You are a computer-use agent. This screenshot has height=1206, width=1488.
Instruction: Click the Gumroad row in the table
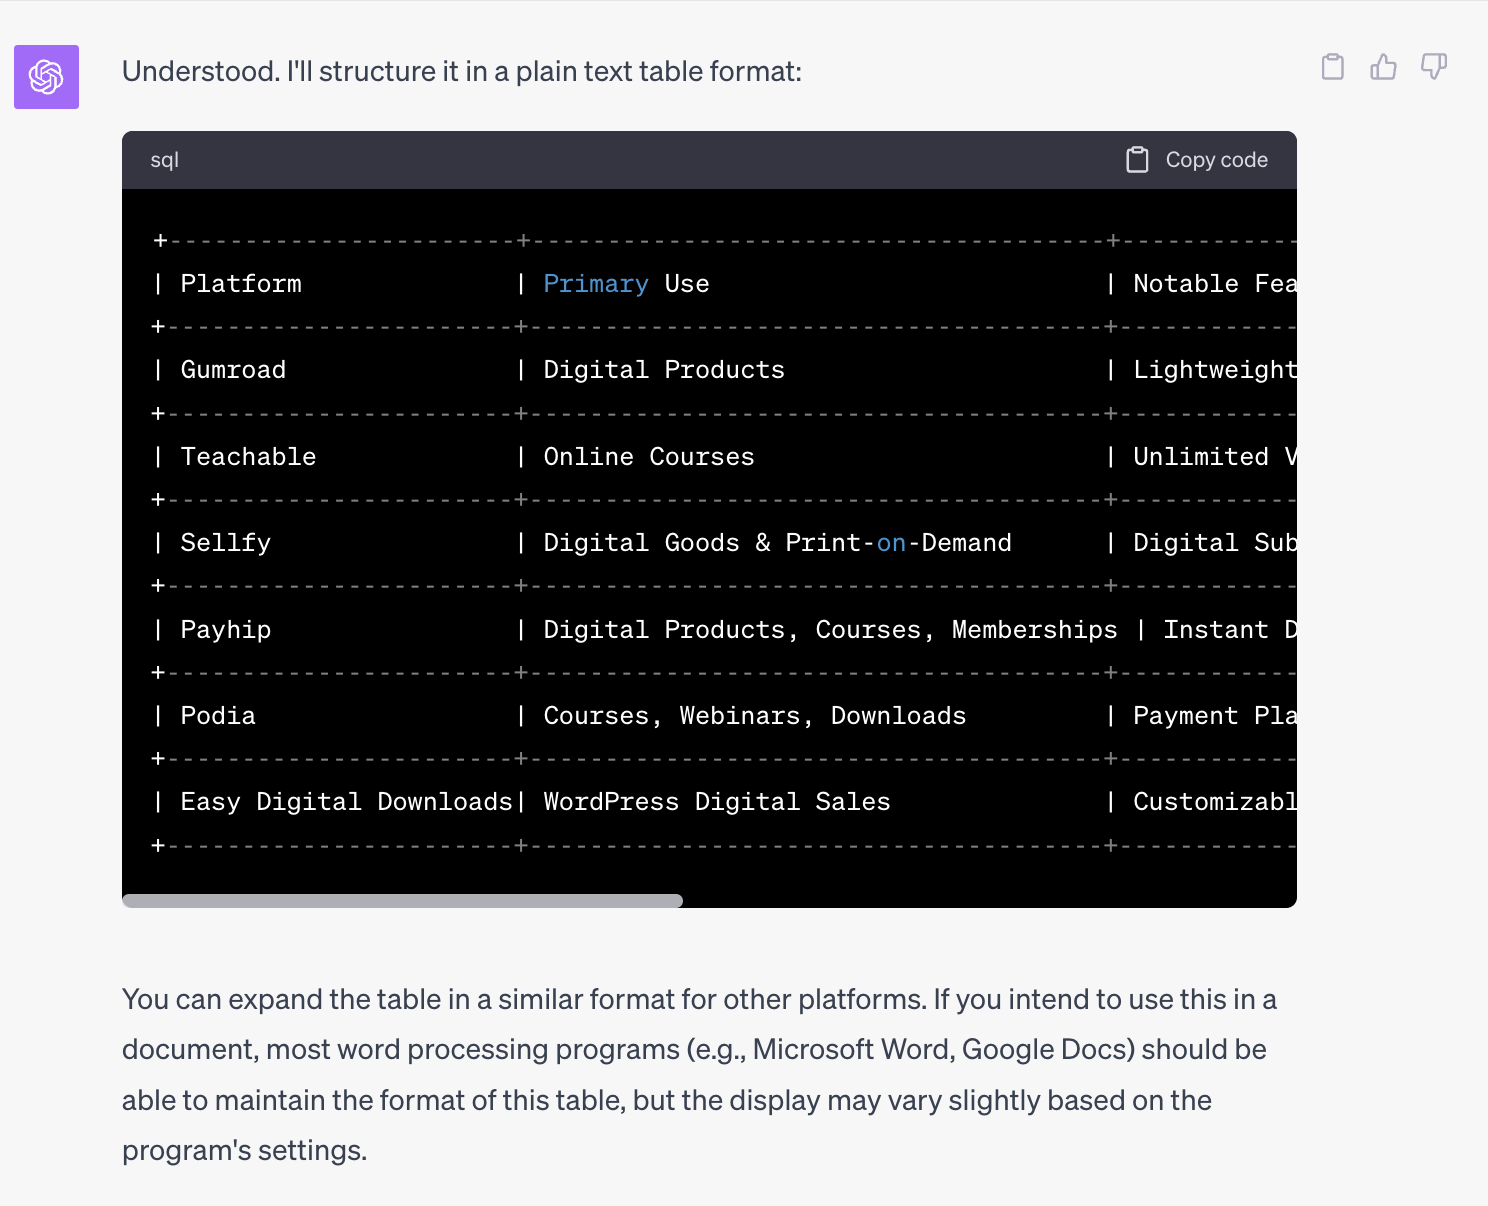(709, 370)
